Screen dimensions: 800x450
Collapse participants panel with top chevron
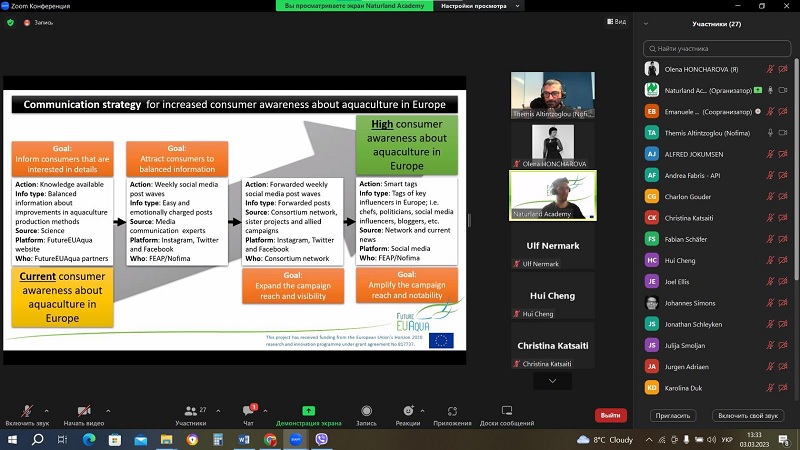click(x=645, y=24)
